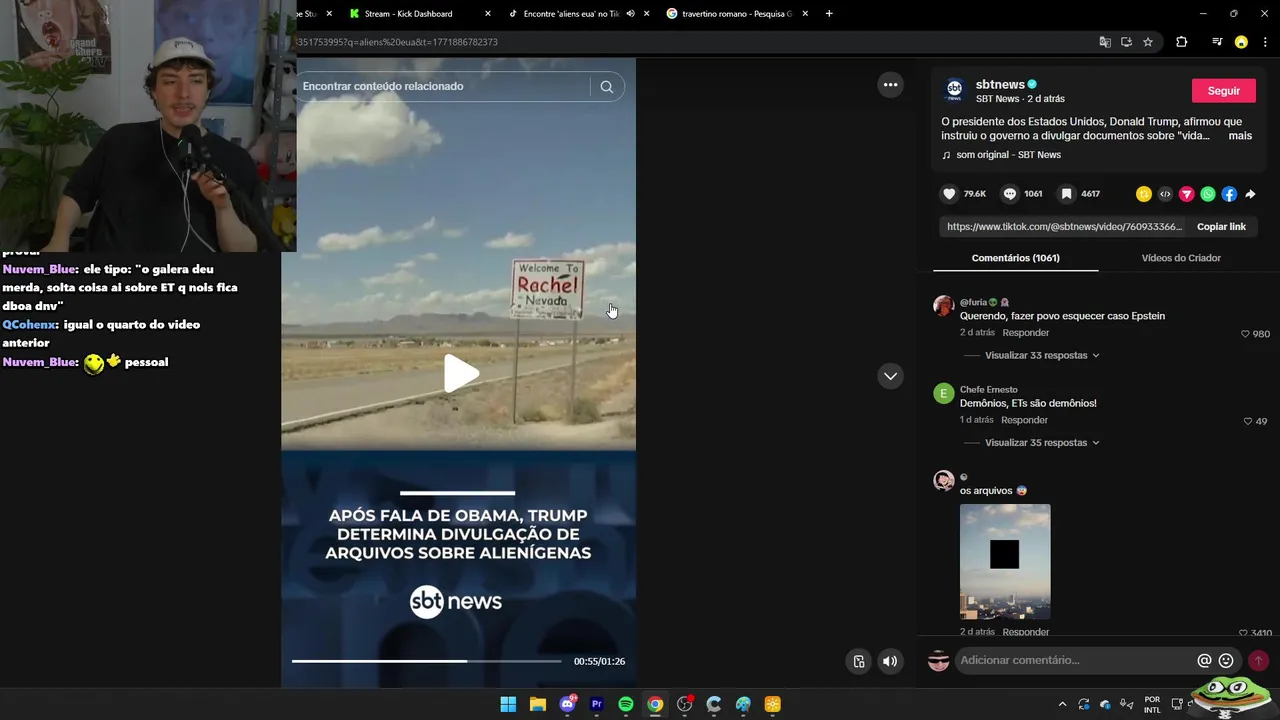Open the three-dots video options menu
This screenshot has width=1280, height=720.
tap(890, 85)
